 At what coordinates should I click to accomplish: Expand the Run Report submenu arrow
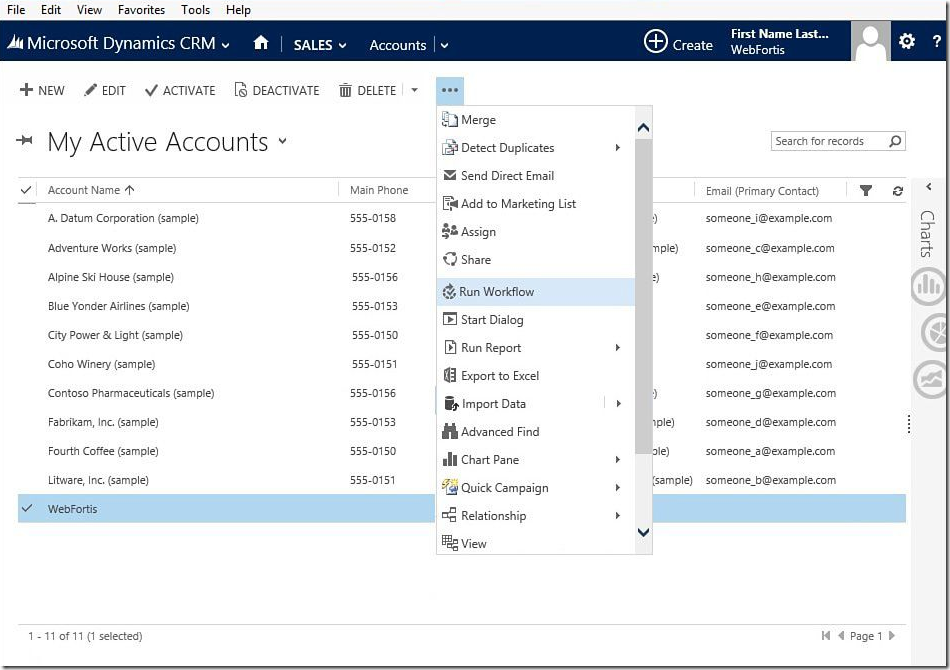[x=617, y=347]
